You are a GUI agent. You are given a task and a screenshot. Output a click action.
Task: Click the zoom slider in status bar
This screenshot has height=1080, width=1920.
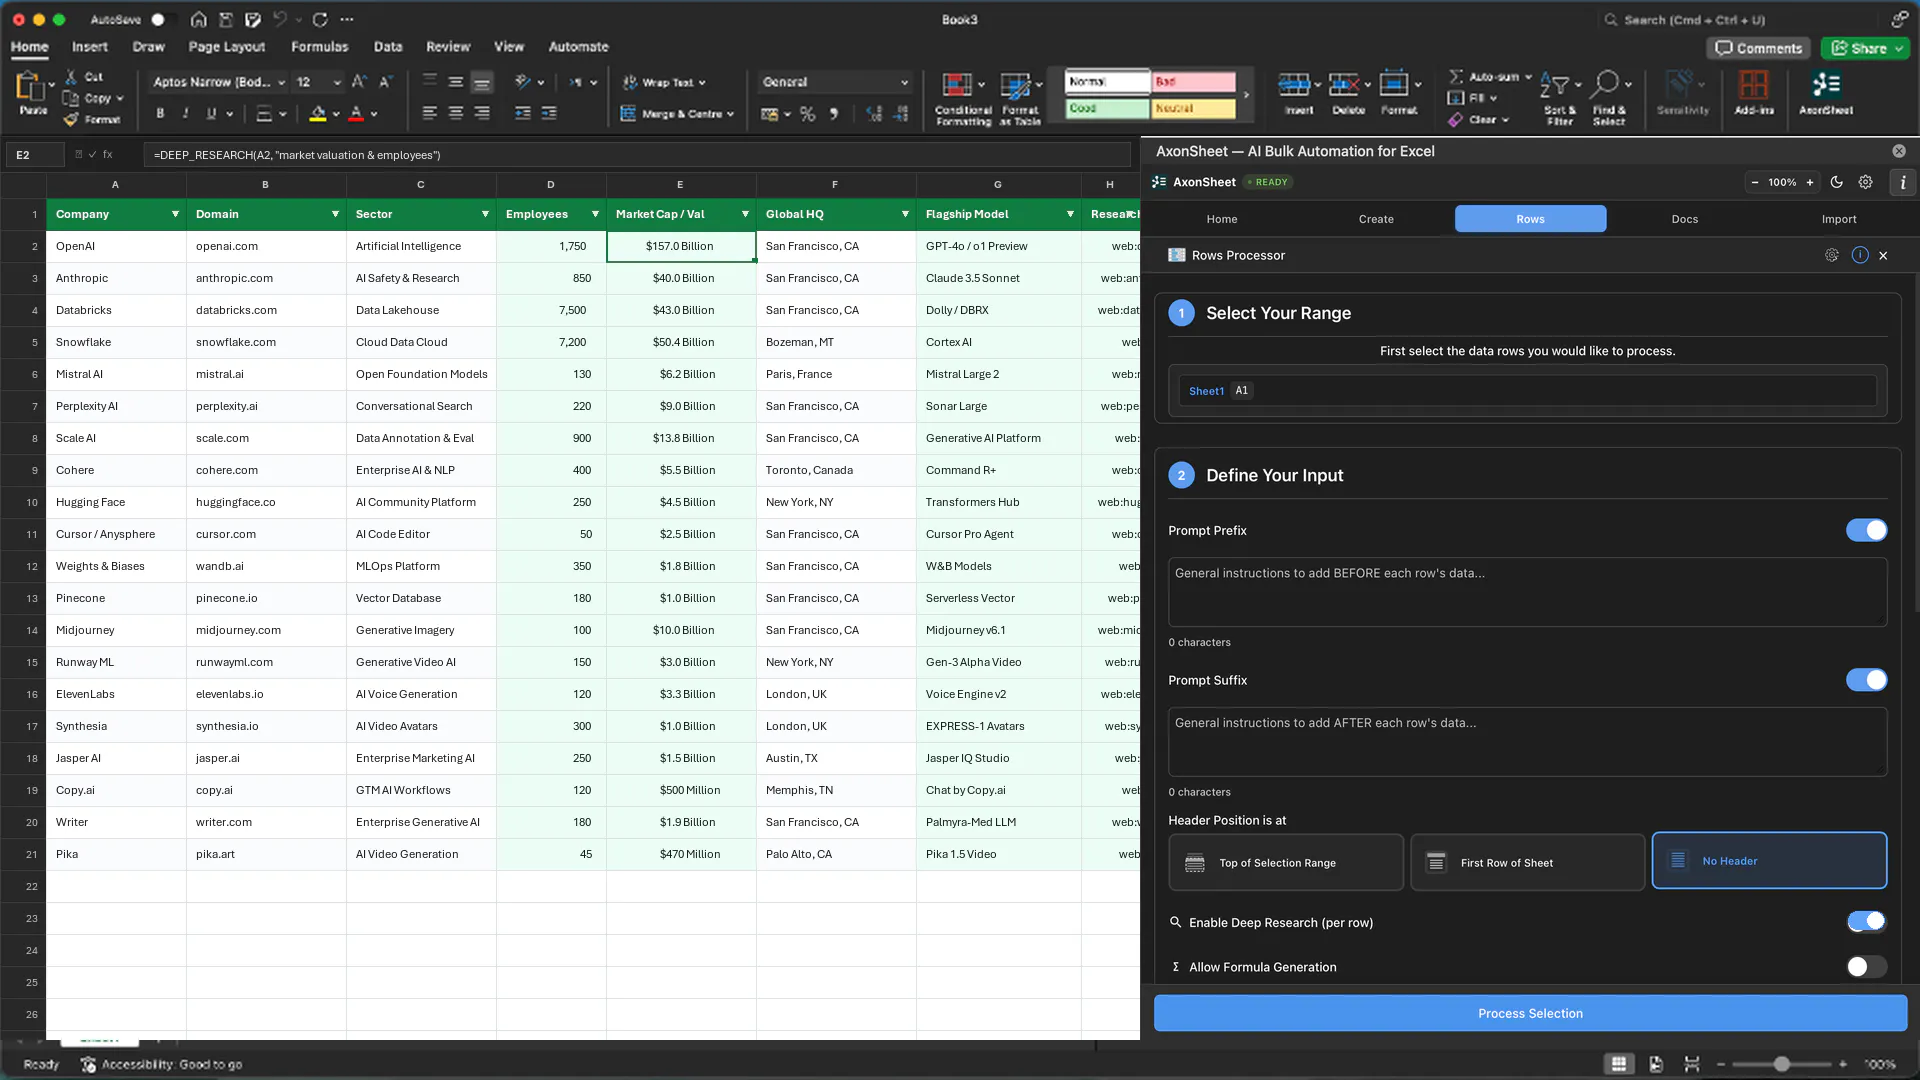[x=1781, y=1064]
